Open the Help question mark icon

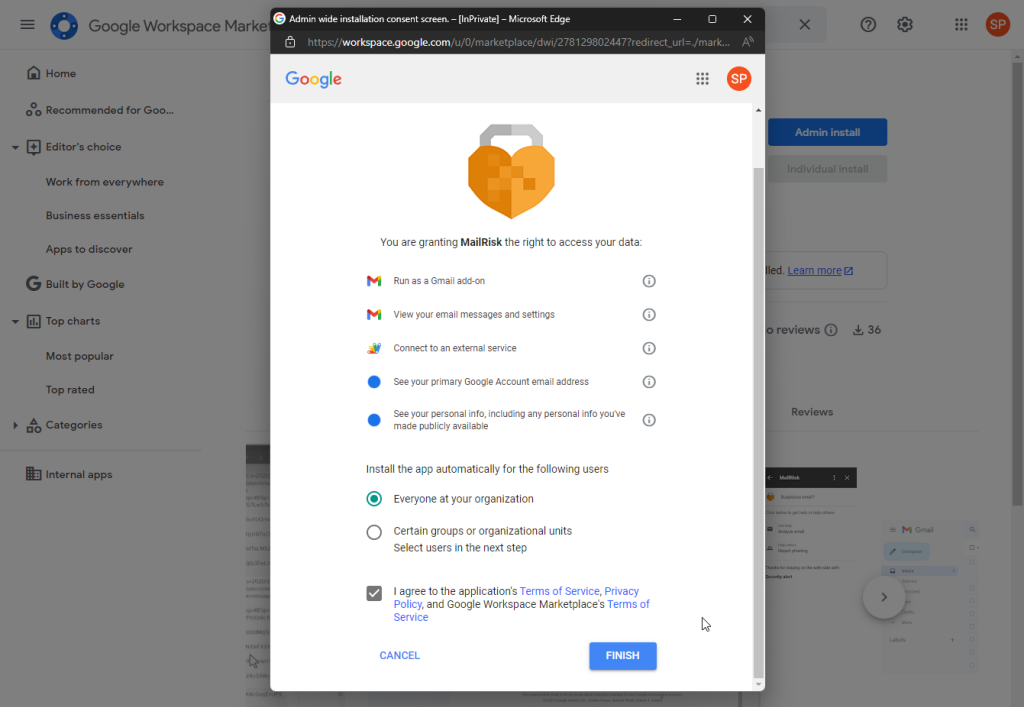pos(868,25)
